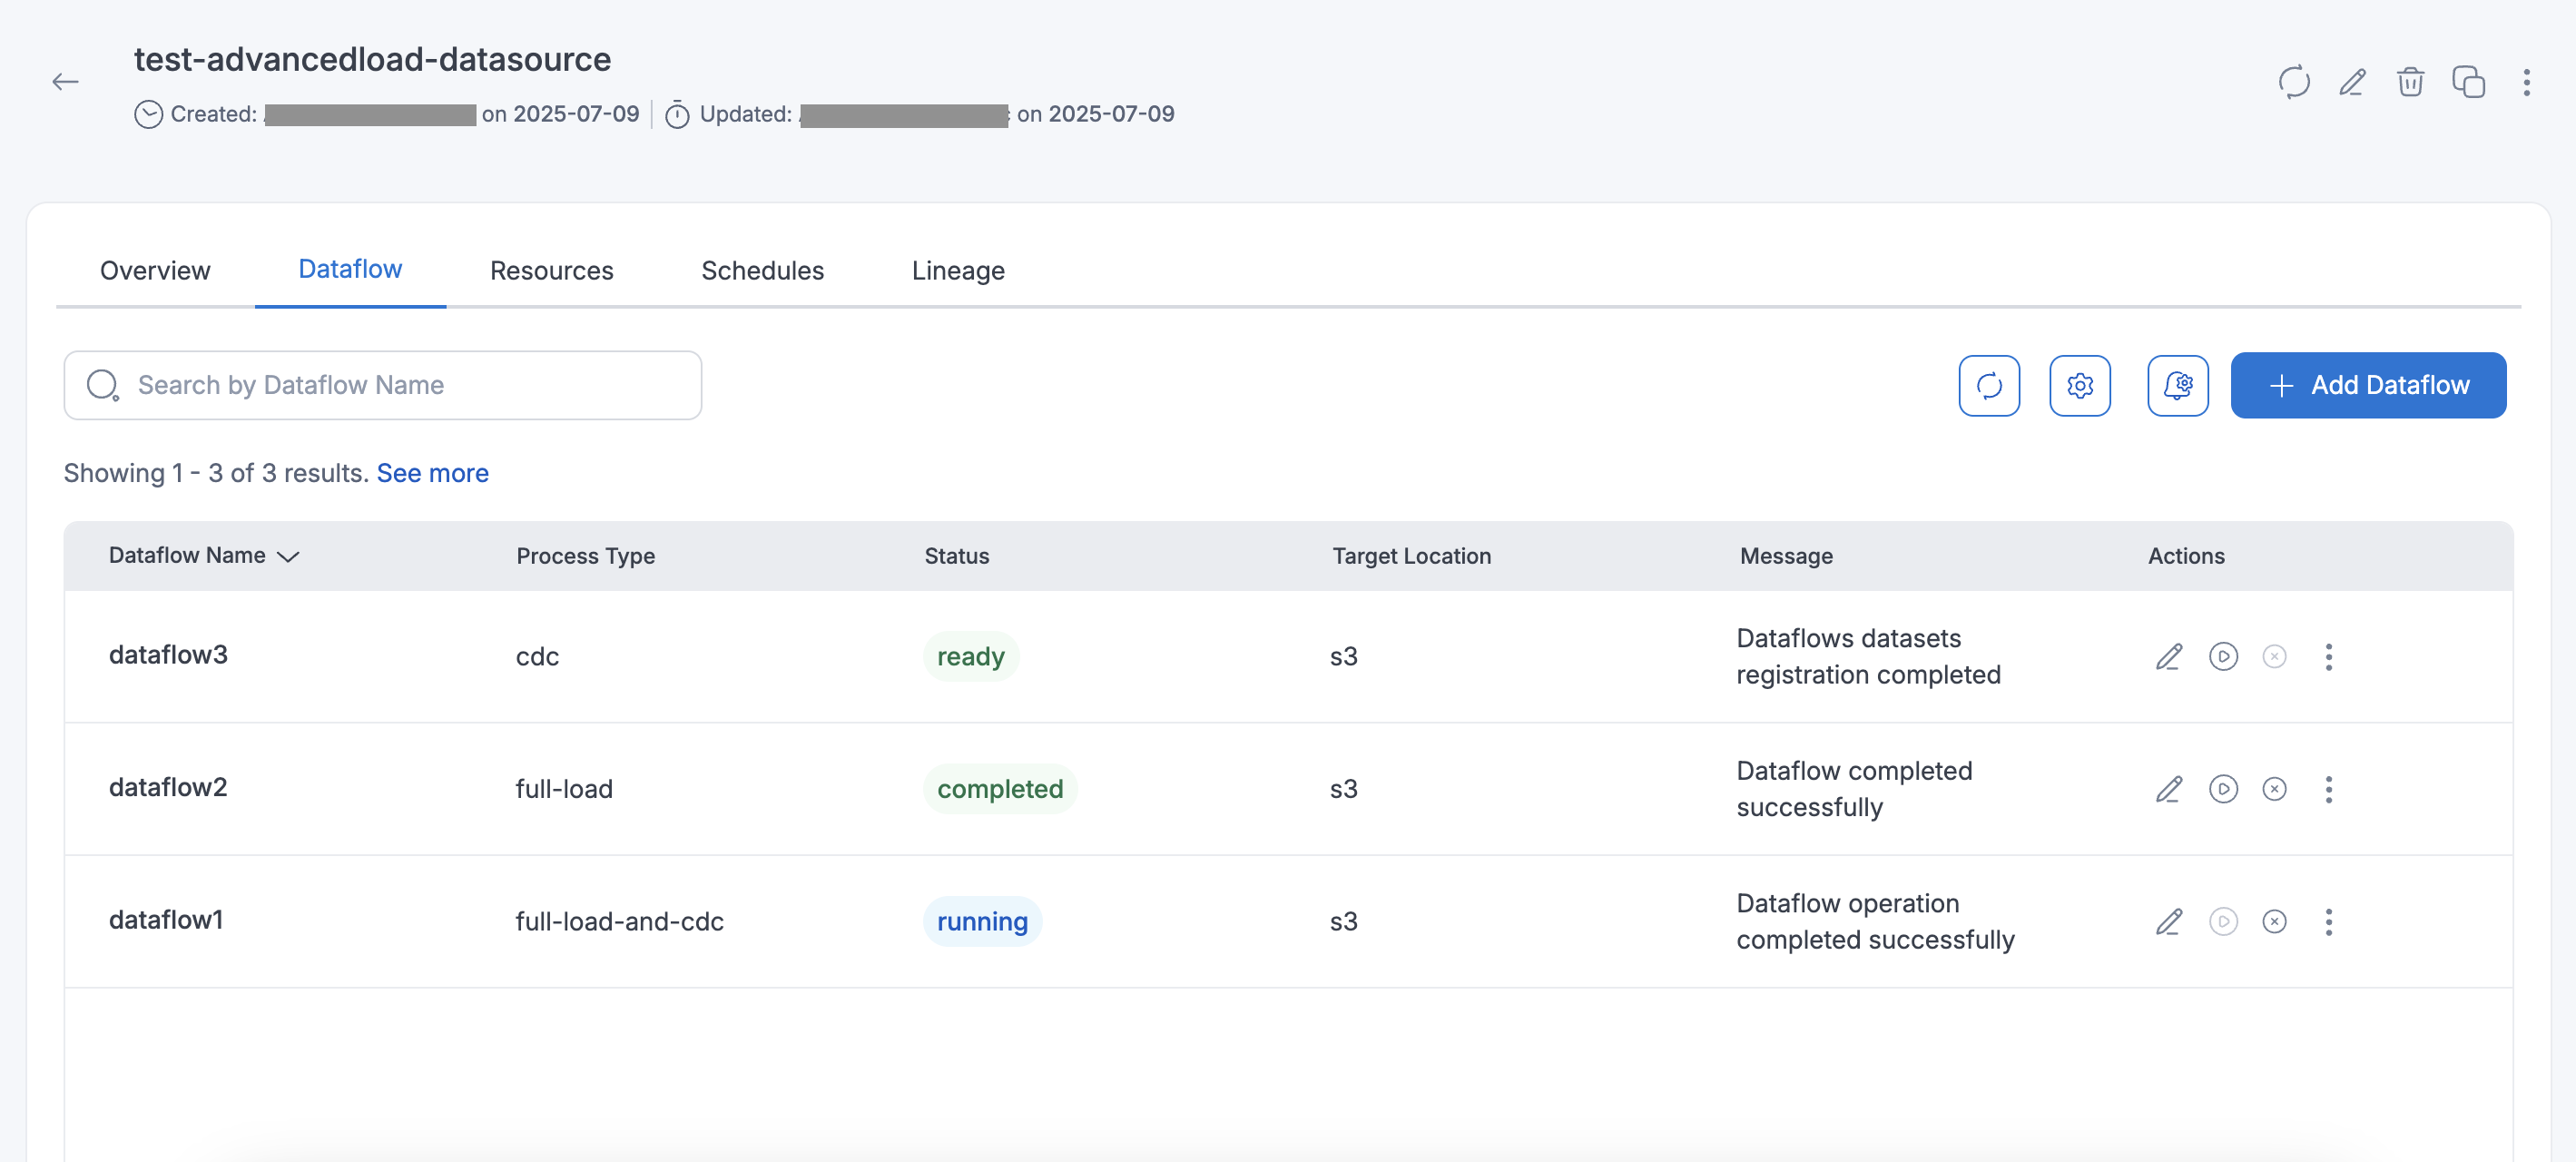Switch to the Overview tab

(x=155, y=270)
